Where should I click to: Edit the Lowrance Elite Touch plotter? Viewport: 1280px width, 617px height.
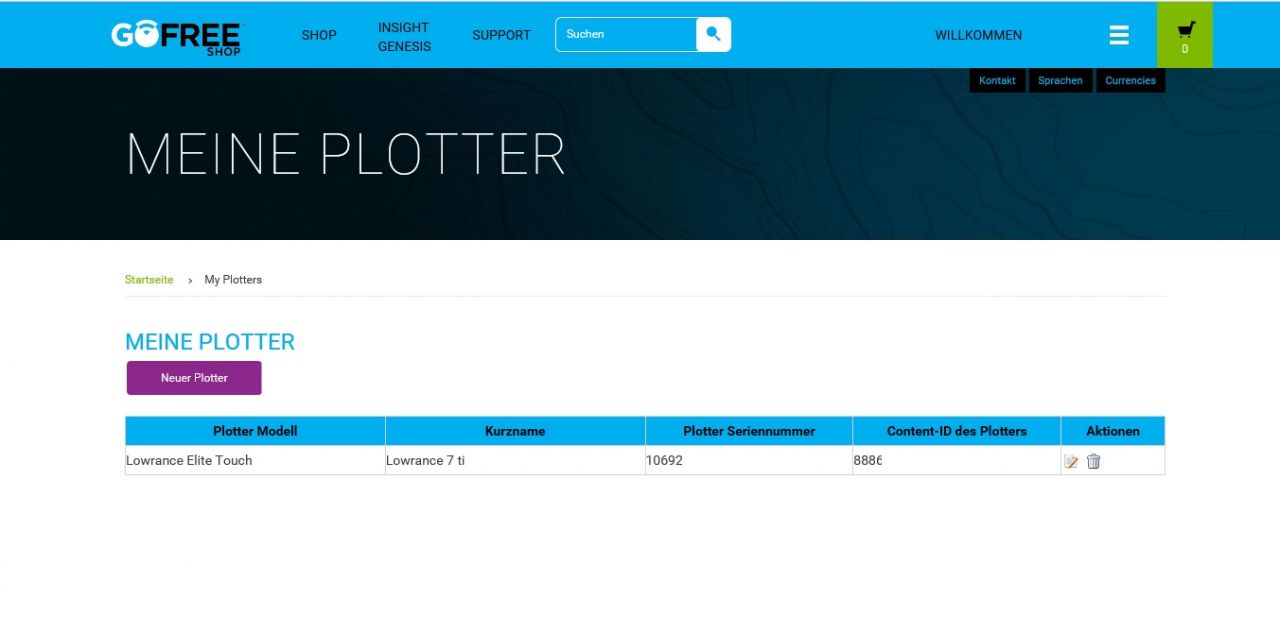(1071, 461)
